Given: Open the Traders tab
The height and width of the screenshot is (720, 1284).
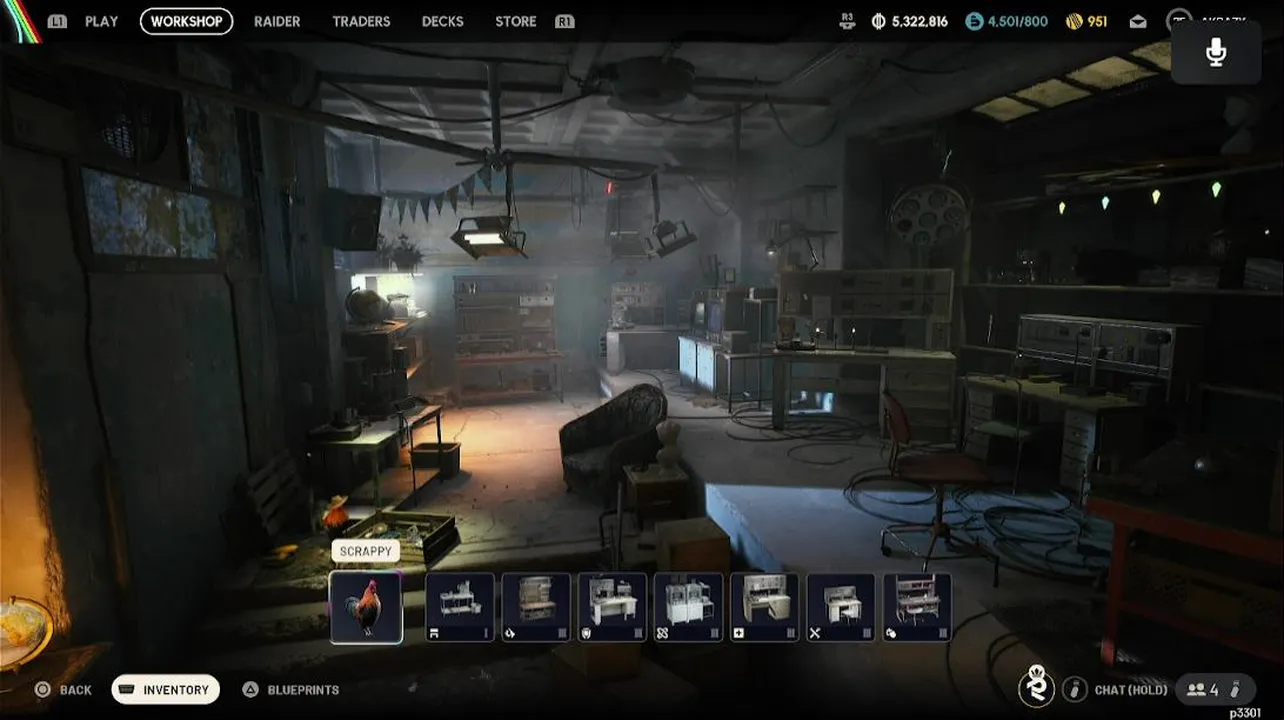Looking at the screenshot, I should [361, 21].
